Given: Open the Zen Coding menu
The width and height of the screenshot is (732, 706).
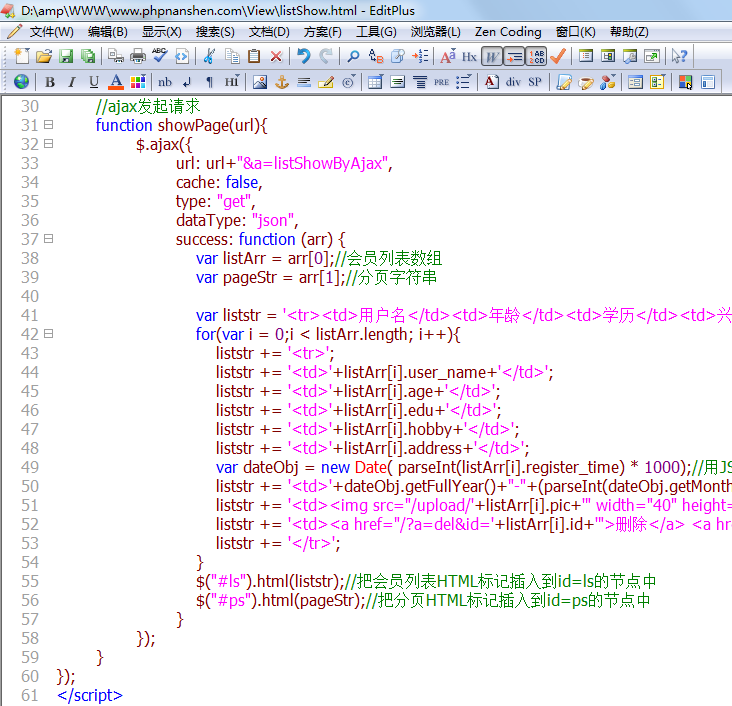Looking at the screenshot, I should point(508,32).
